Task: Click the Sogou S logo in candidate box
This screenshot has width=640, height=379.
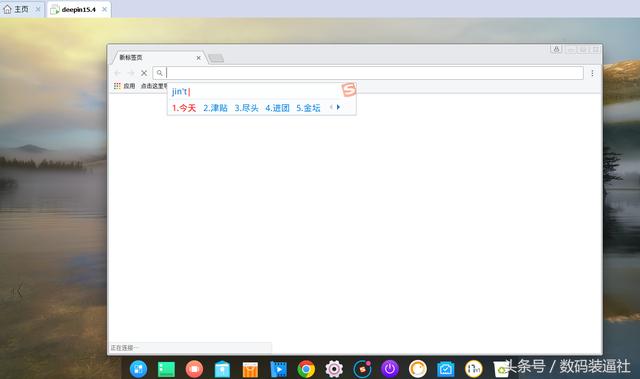Action: (x=349, y=89)
